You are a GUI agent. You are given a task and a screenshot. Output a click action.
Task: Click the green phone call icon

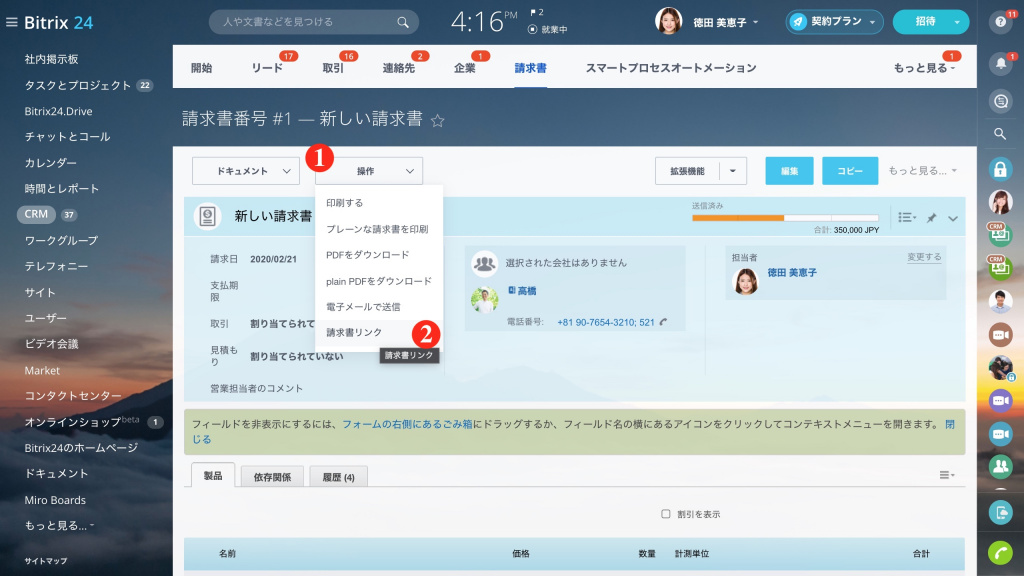pyautogui.click(x=1000, y=552)
